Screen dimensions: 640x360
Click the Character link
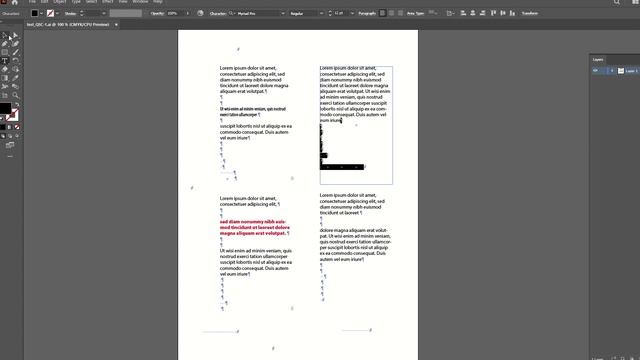tap(218, 13)
